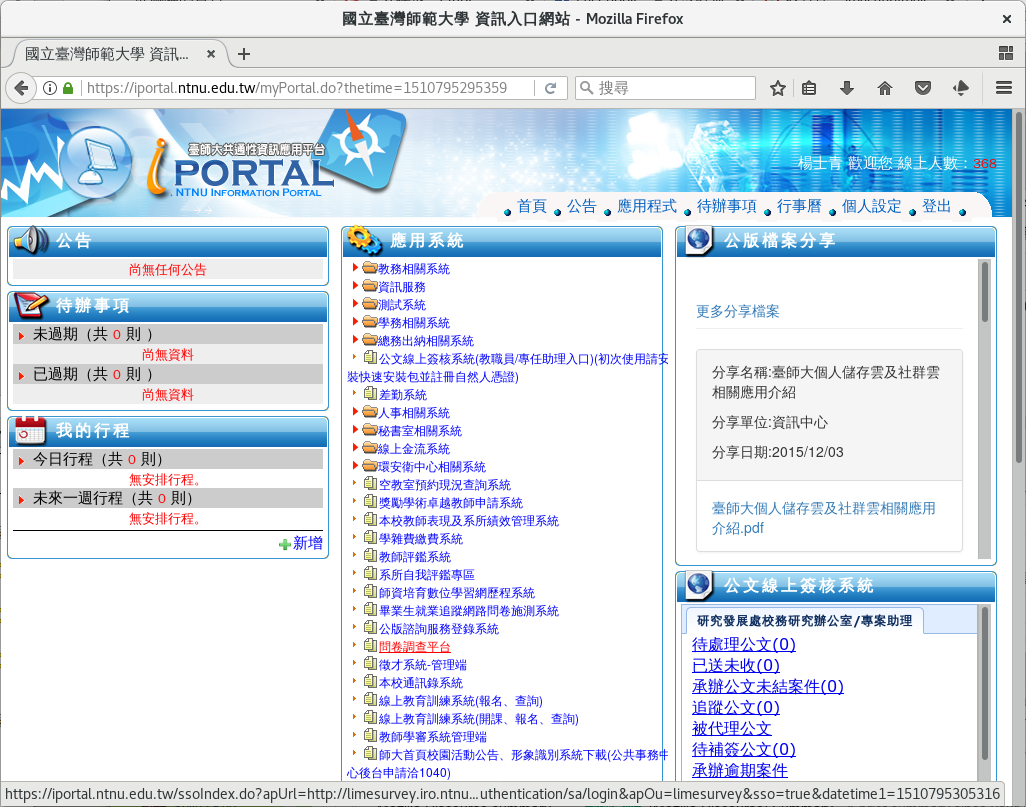Open a new tab with plus button

[x=244, y=54]
